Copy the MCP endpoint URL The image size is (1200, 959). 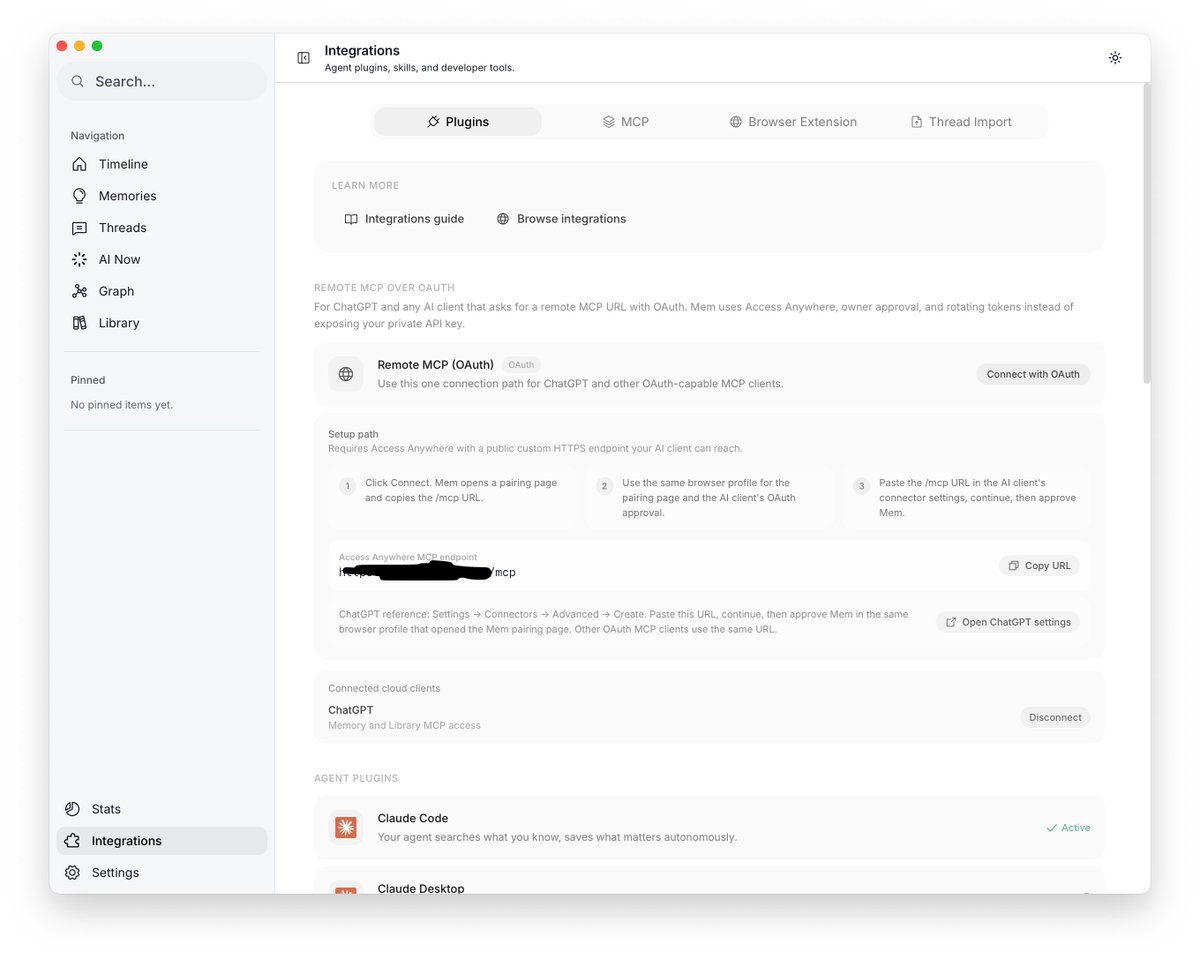[x=1039, y=565]
